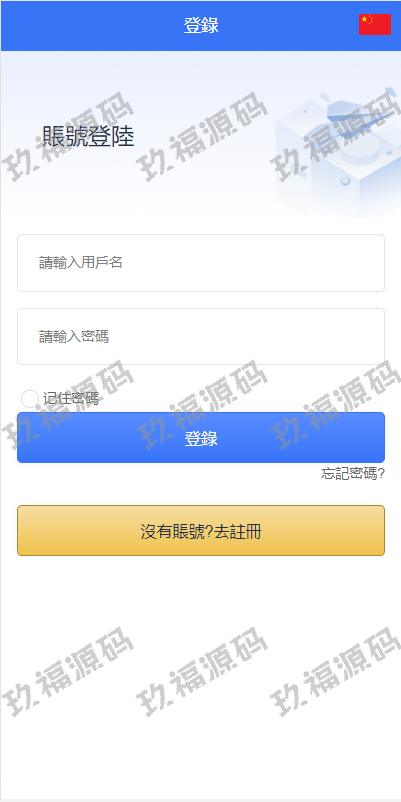This screenshot has width=401, height=802.
Task: Focus the 請輸入用戶名 username field
Action: [200, 263]
